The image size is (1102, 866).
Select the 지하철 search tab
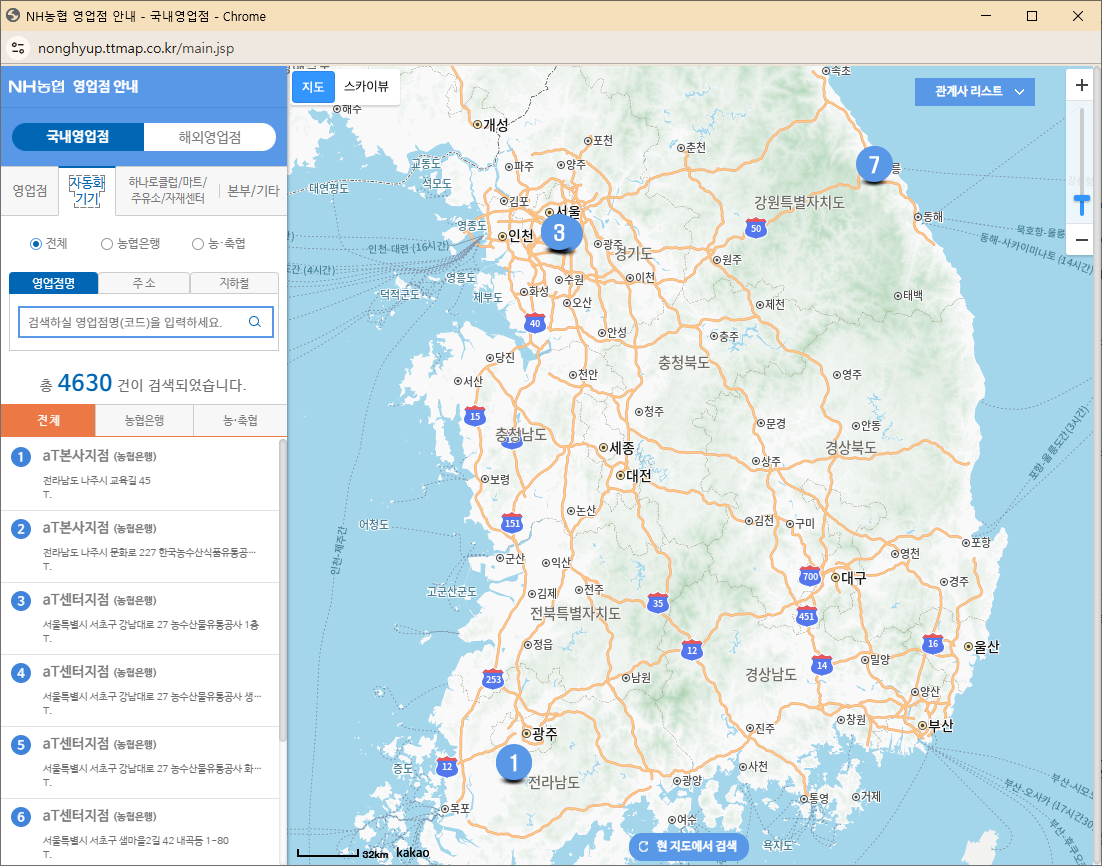coord(234,283)
